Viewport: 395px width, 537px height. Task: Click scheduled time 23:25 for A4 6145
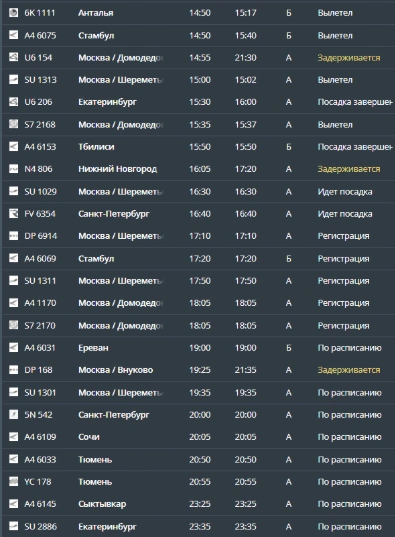pos(200,504)
